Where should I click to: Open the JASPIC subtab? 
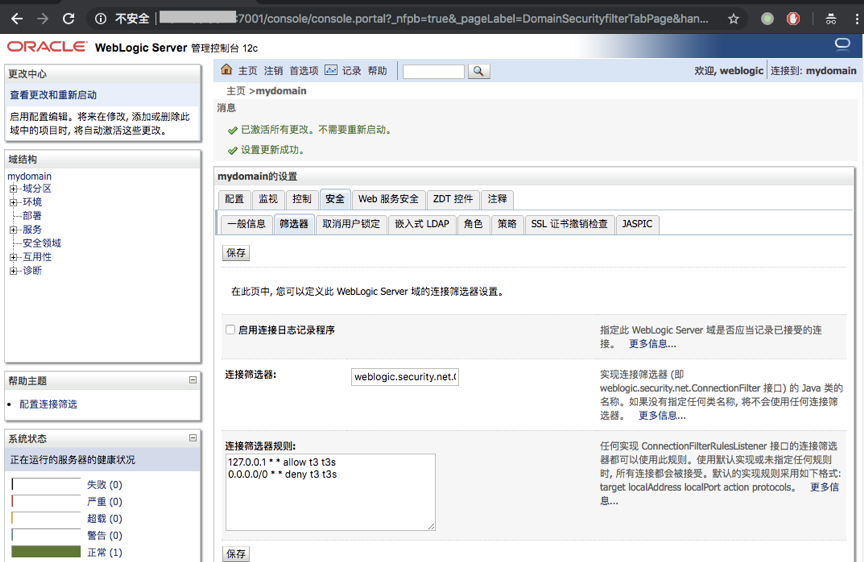637,224
